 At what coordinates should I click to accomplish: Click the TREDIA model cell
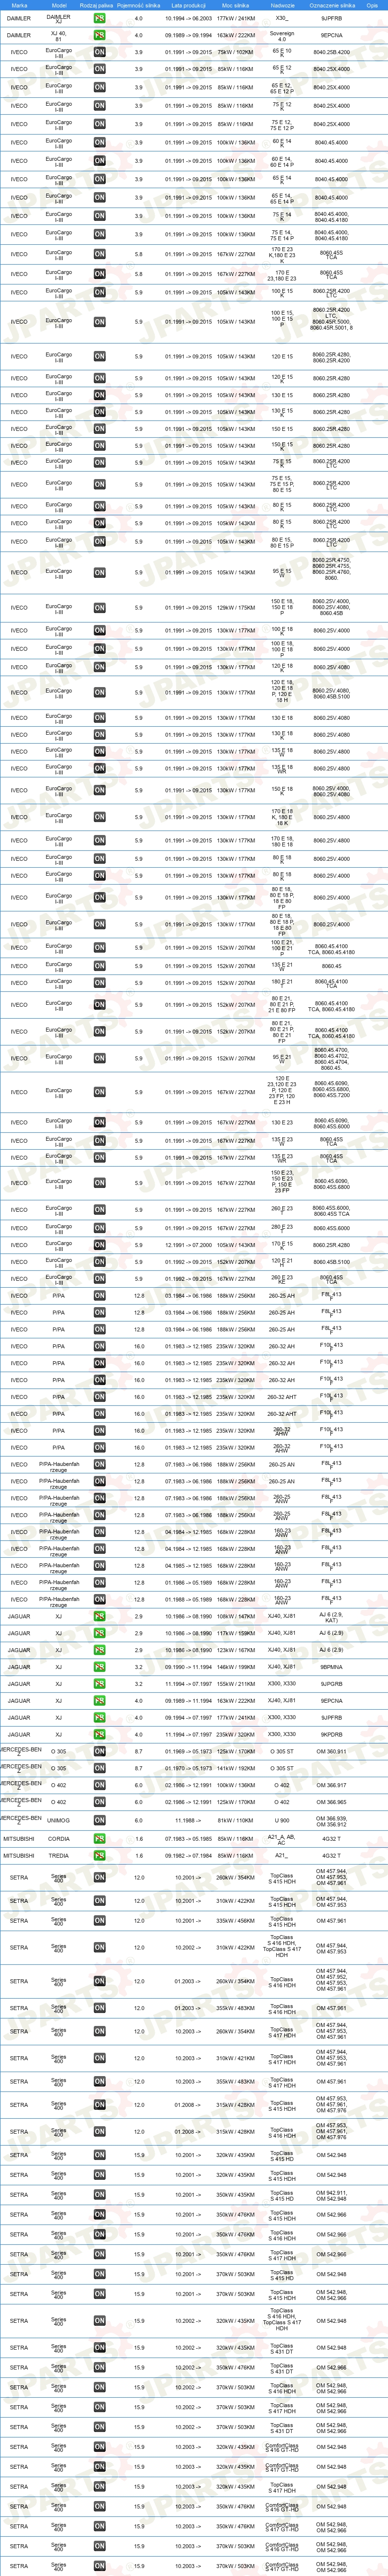59,1855
